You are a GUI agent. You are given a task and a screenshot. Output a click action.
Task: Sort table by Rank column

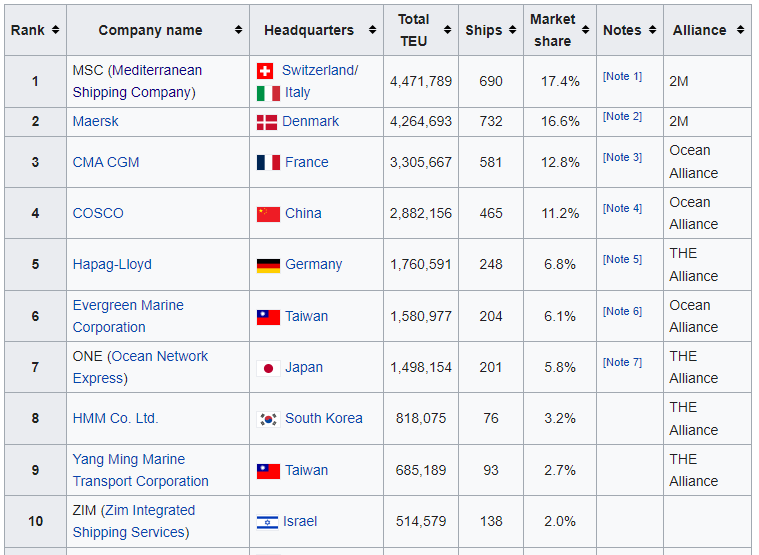(x=35, y=30)
